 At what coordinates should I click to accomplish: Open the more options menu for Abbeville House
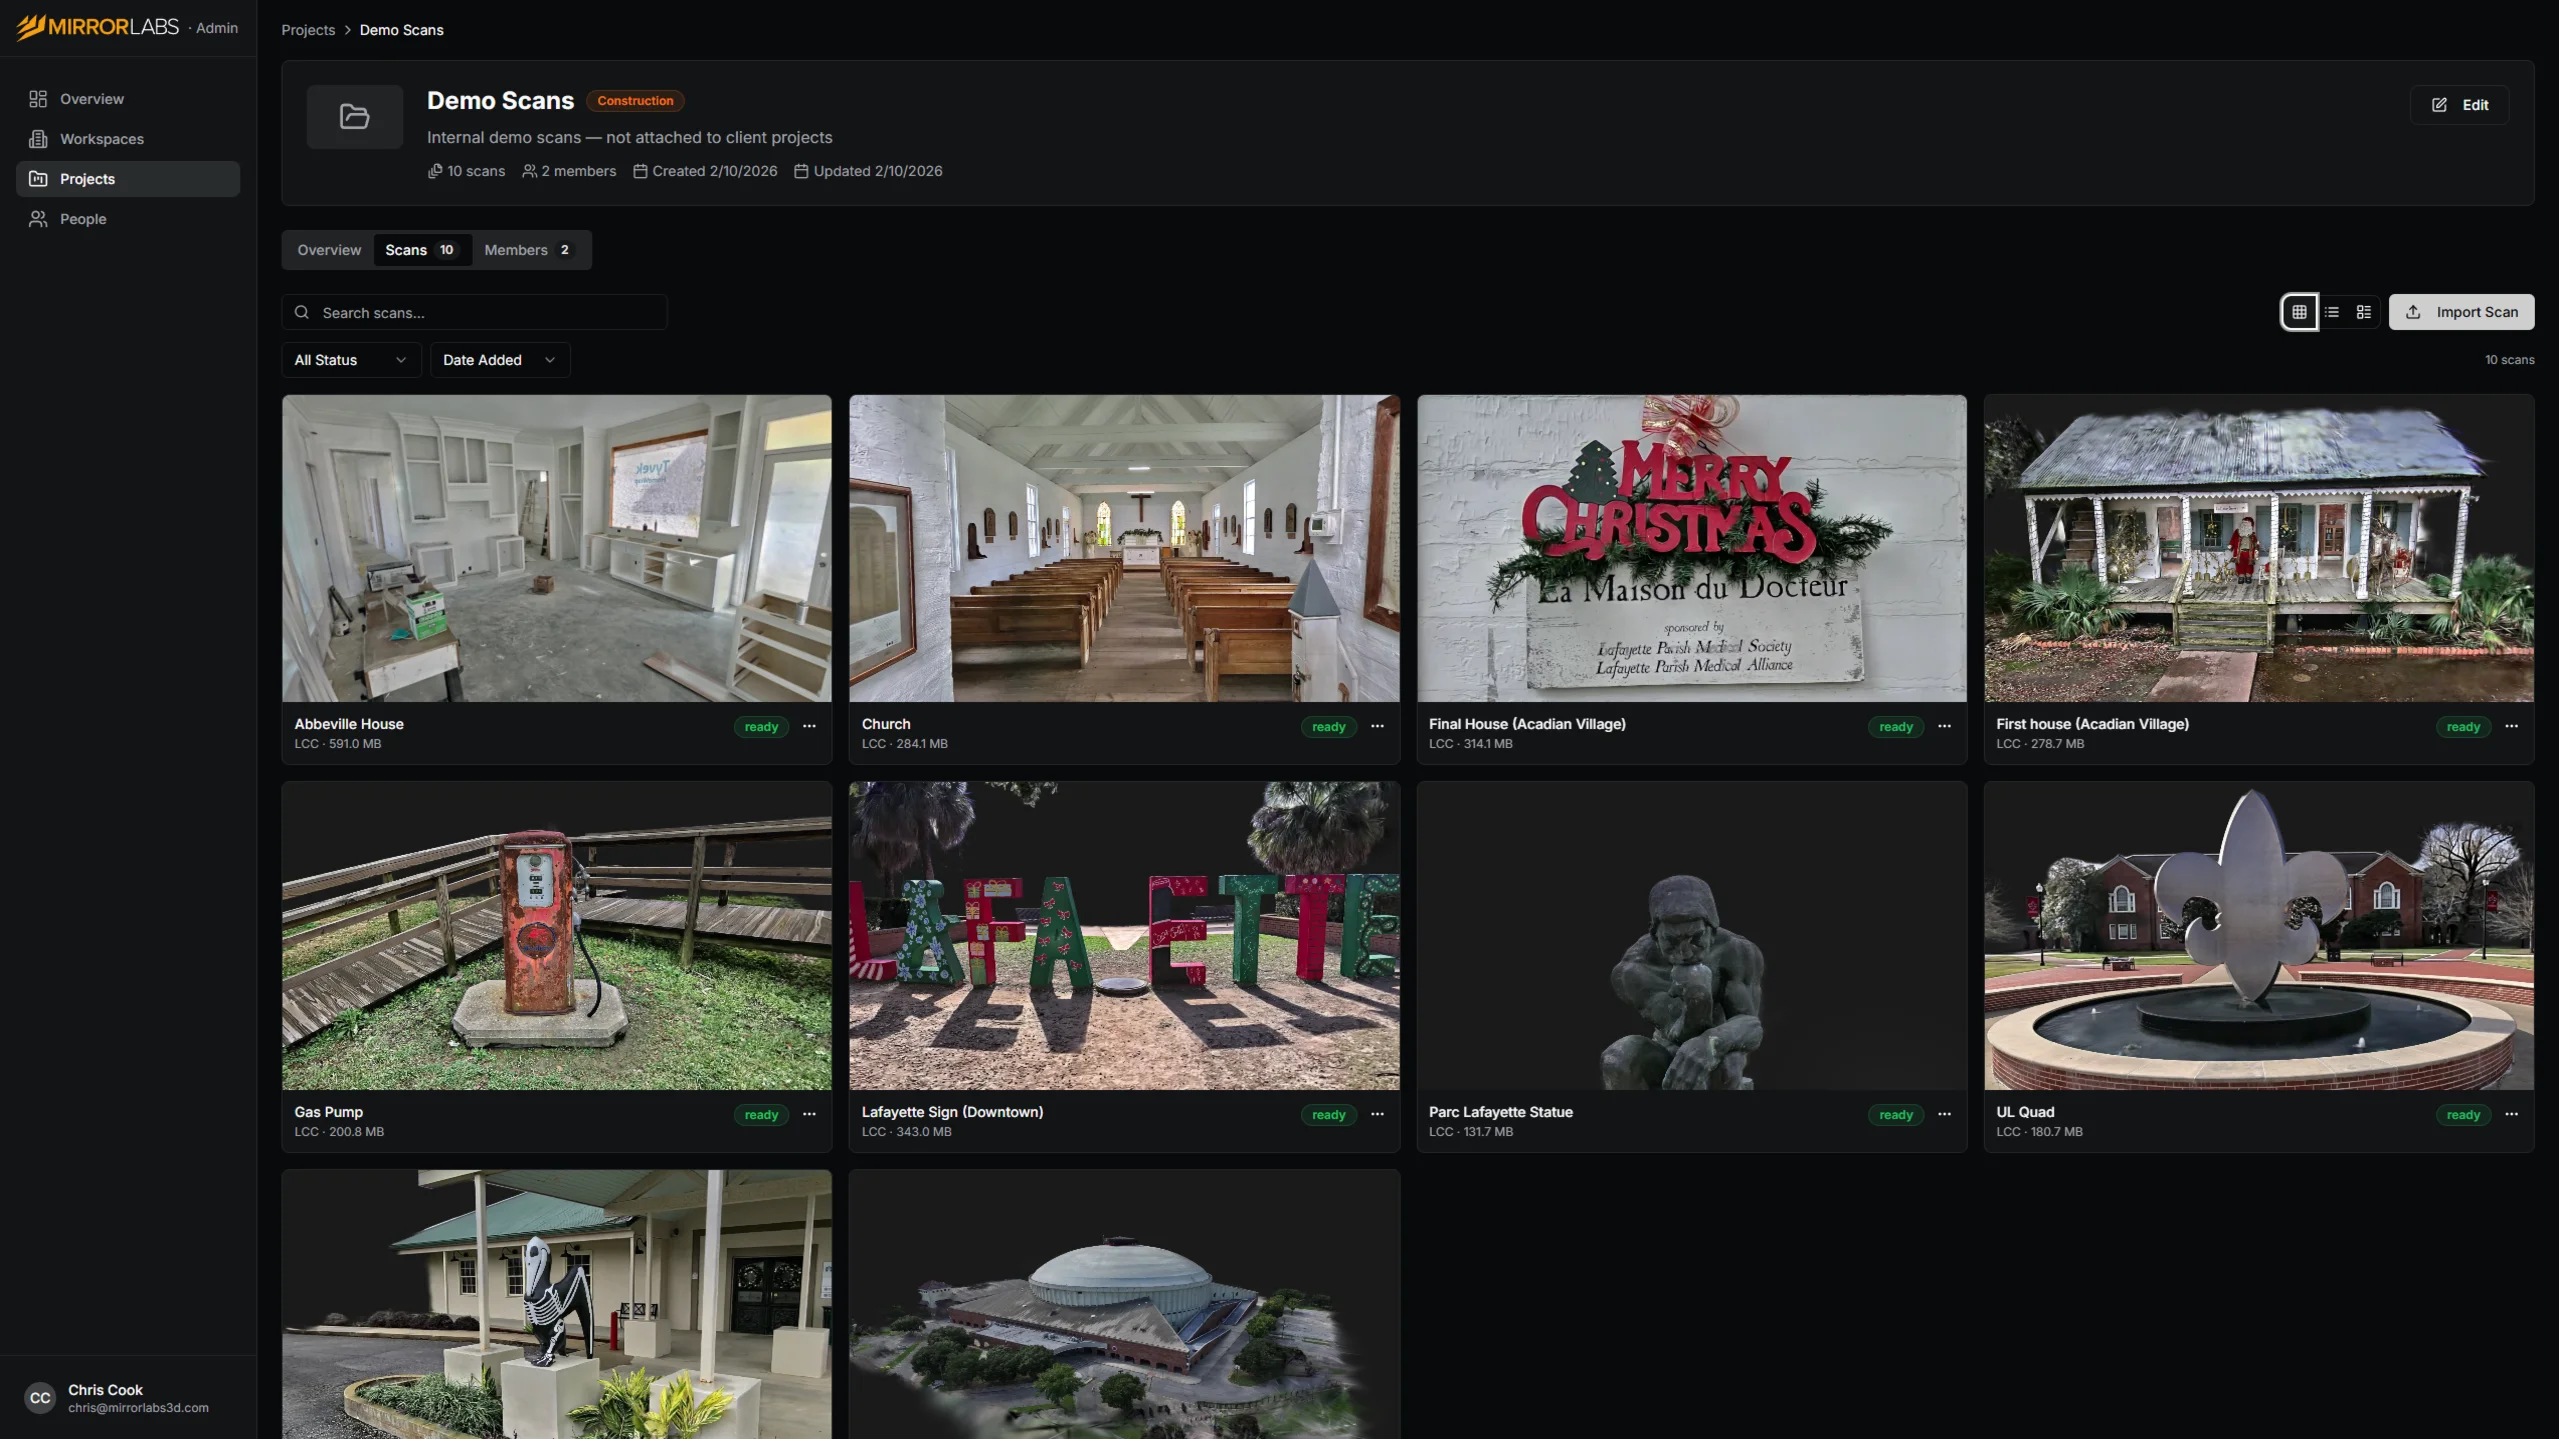[809, 726]
